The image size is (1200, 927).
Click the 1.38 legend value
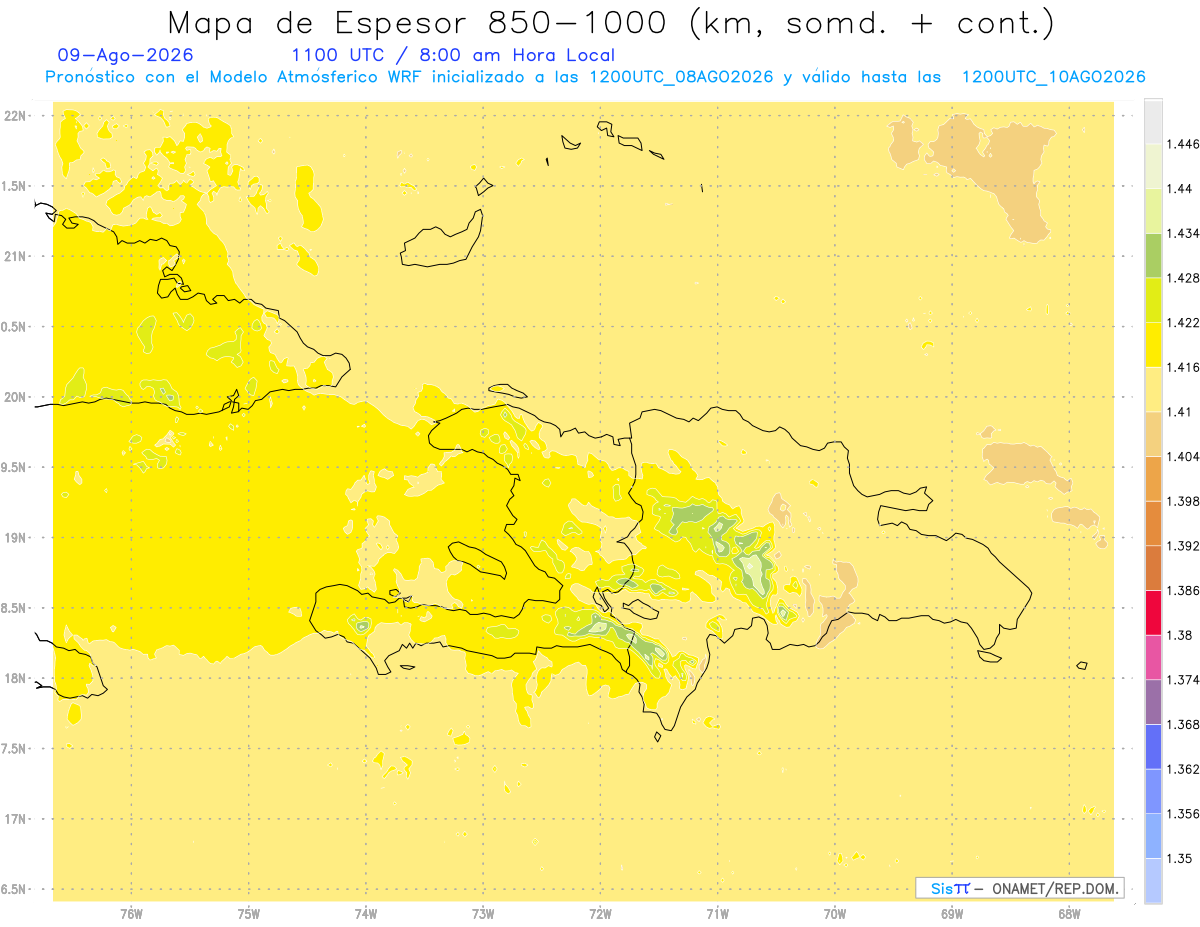1180,635
